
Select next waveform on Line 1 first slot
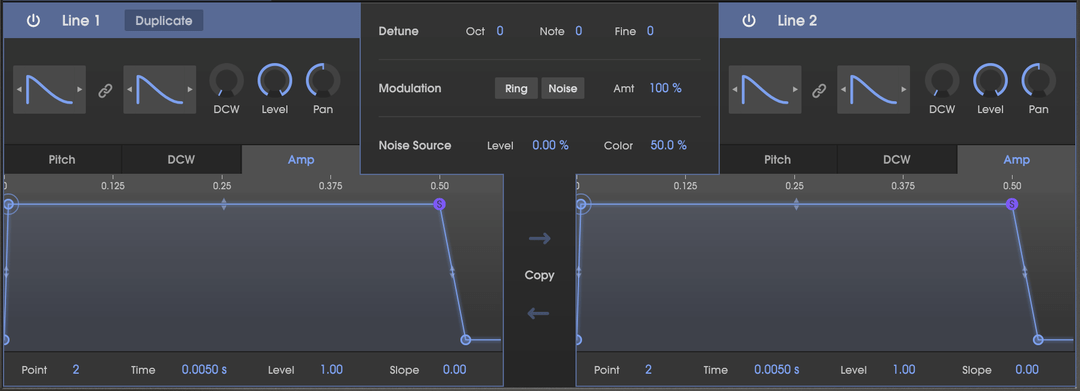click(81, 89)
